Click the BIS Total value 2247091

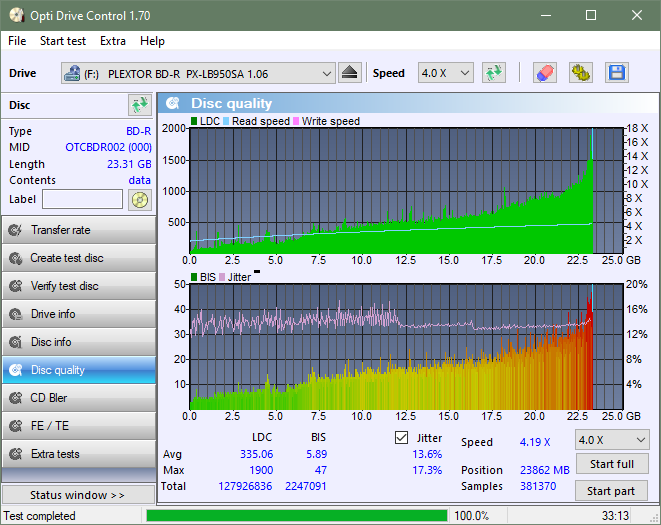pos(306,486)
